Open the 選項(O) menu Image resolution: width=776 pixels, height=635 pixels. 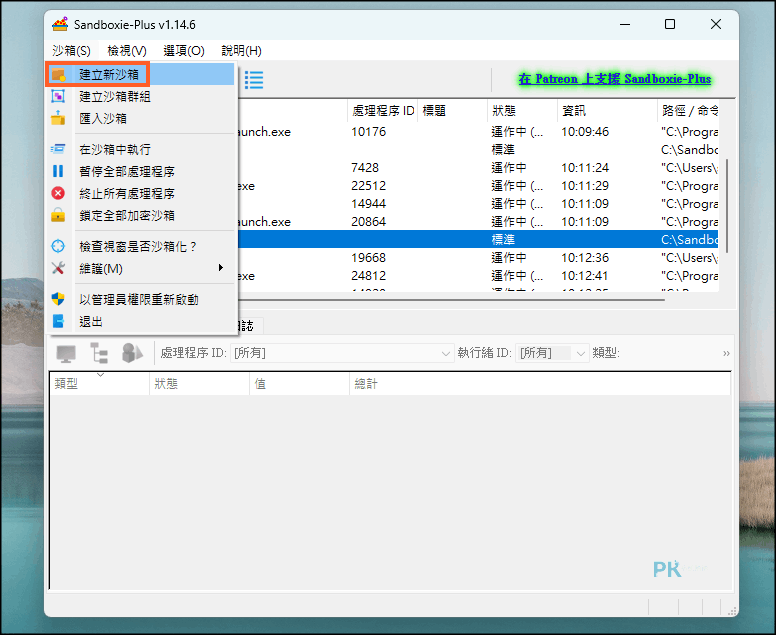(184, 50)
